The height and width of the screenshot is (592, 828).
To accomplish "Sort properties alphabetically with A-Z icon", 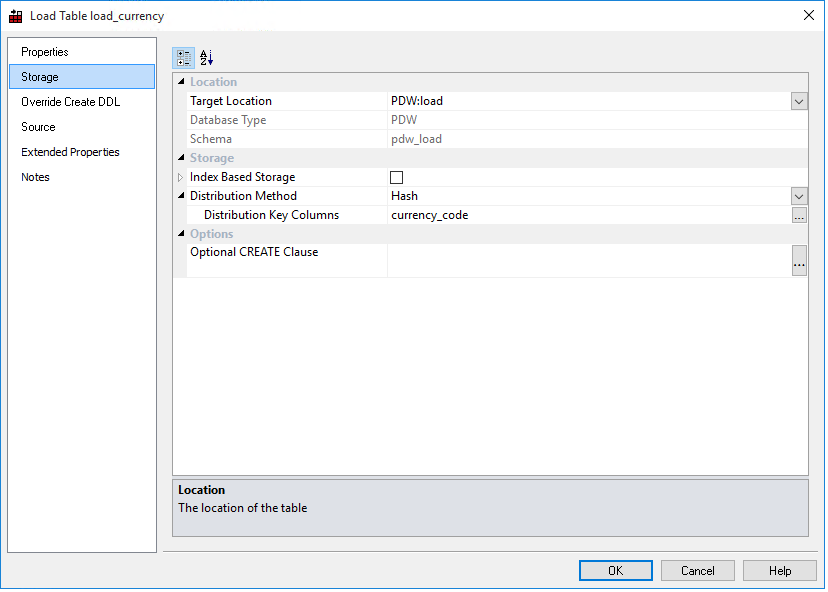I will 206,58.
